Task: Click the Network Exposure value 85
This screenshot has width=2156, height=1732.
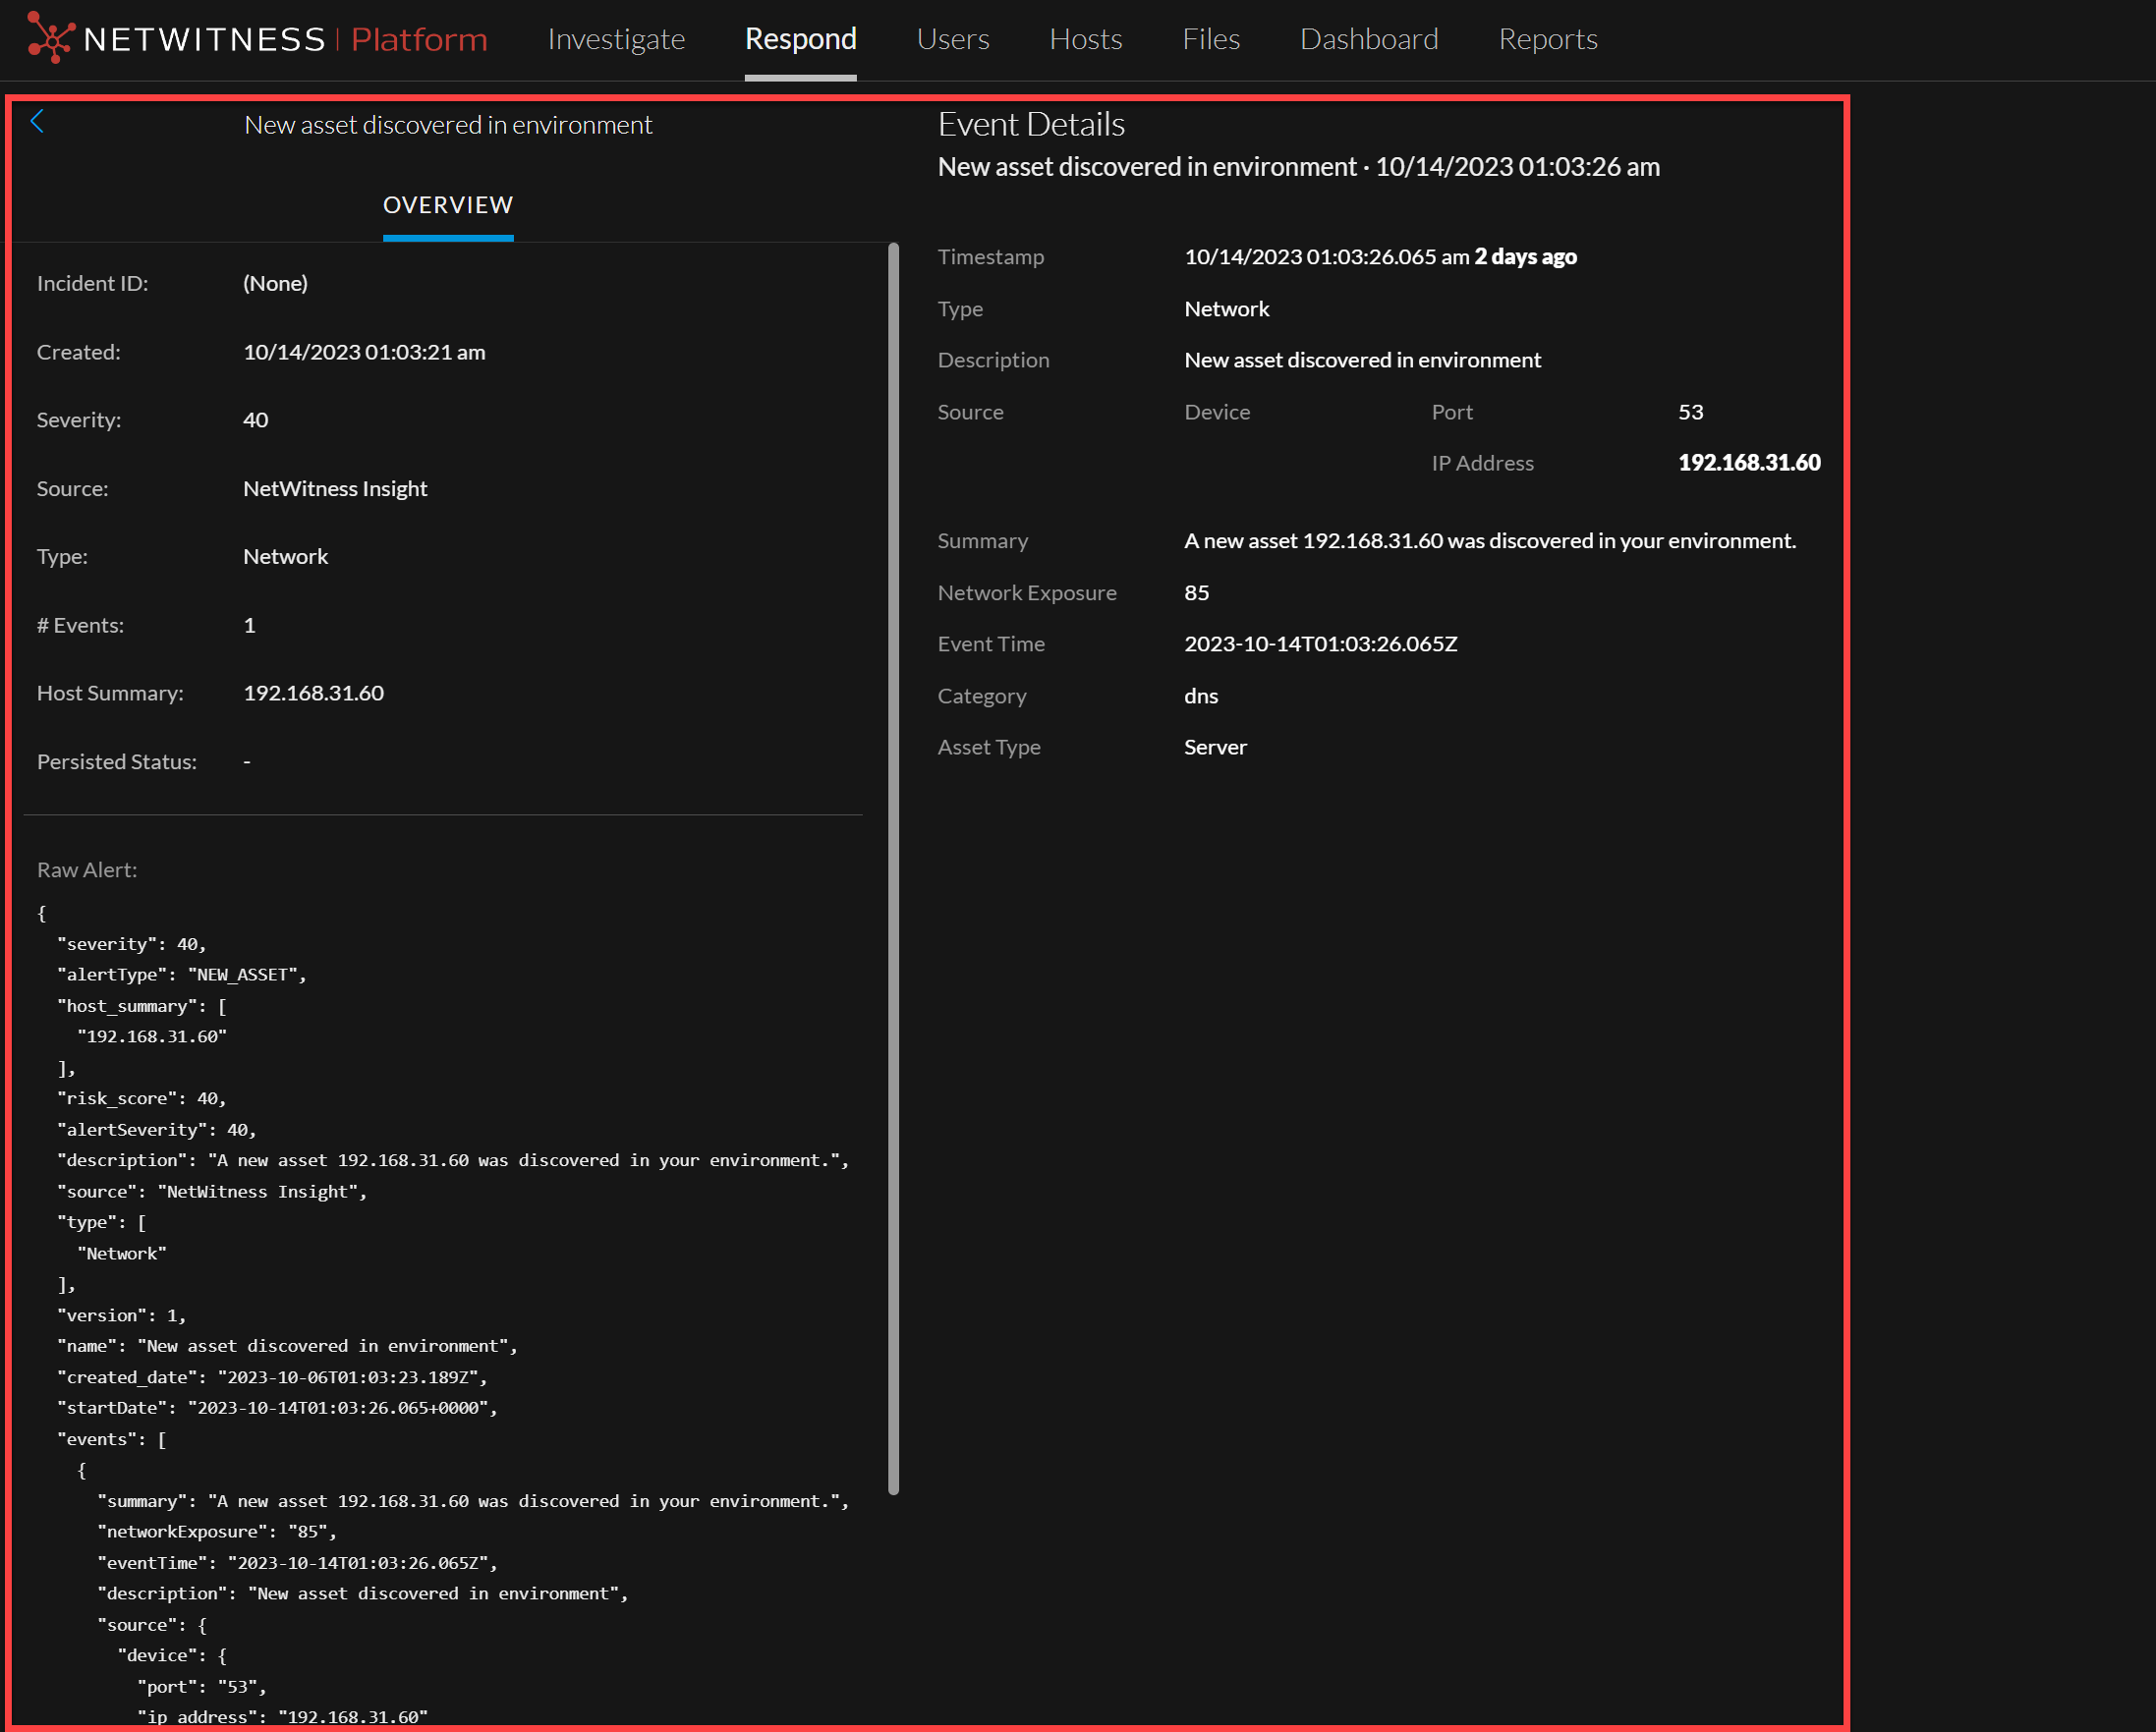Action: pyautogui.click(x=1196, y=593)
